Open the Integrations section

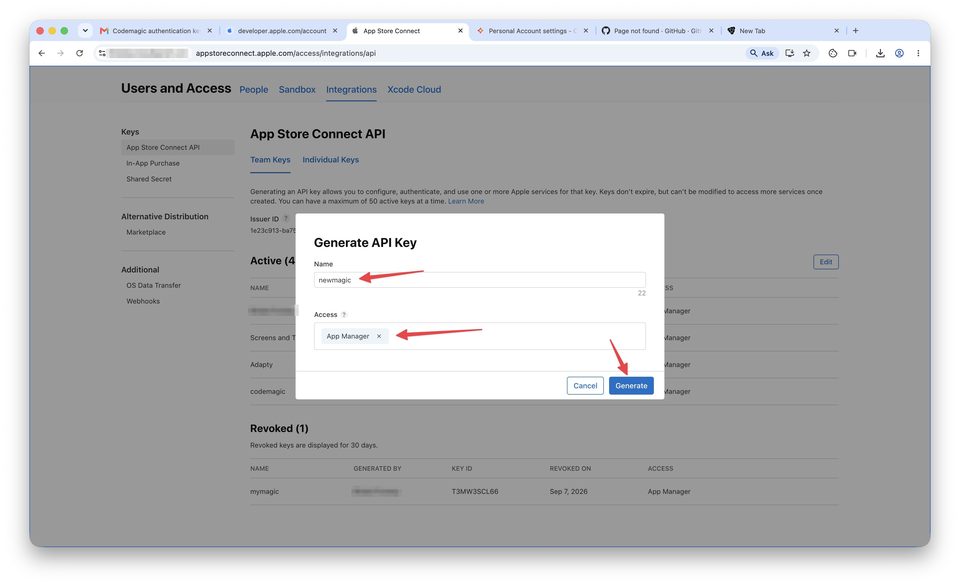[351, 89]
